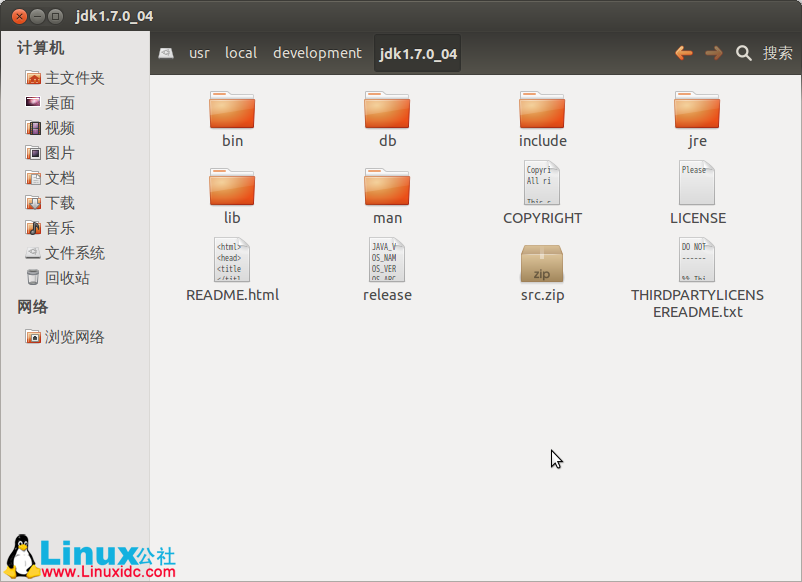Open the lib folder icon
802x582 pixels.
[x=232, y=187]
